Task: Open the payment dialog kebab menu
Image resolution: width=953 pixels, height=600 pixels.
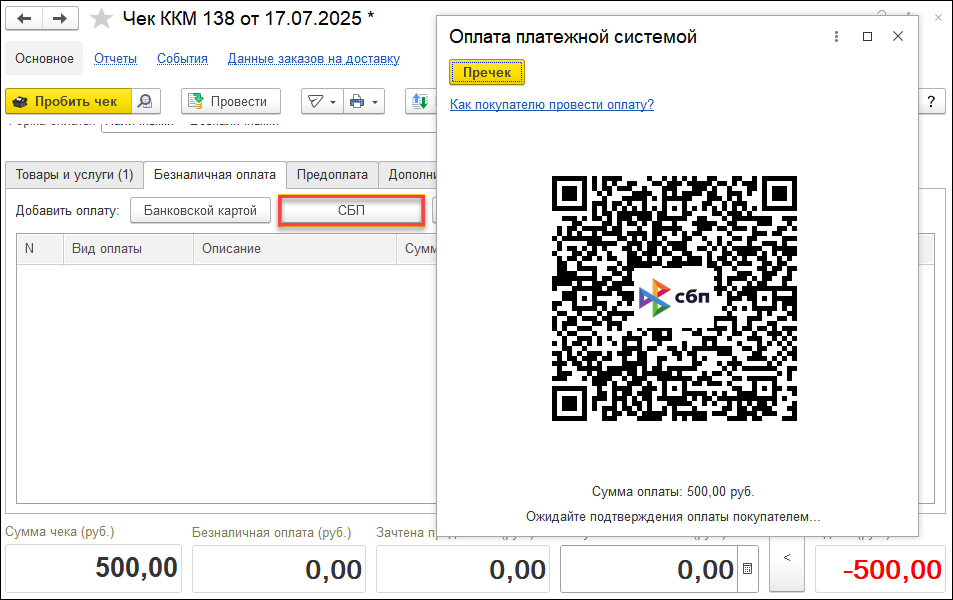Action: coord(836,36)
